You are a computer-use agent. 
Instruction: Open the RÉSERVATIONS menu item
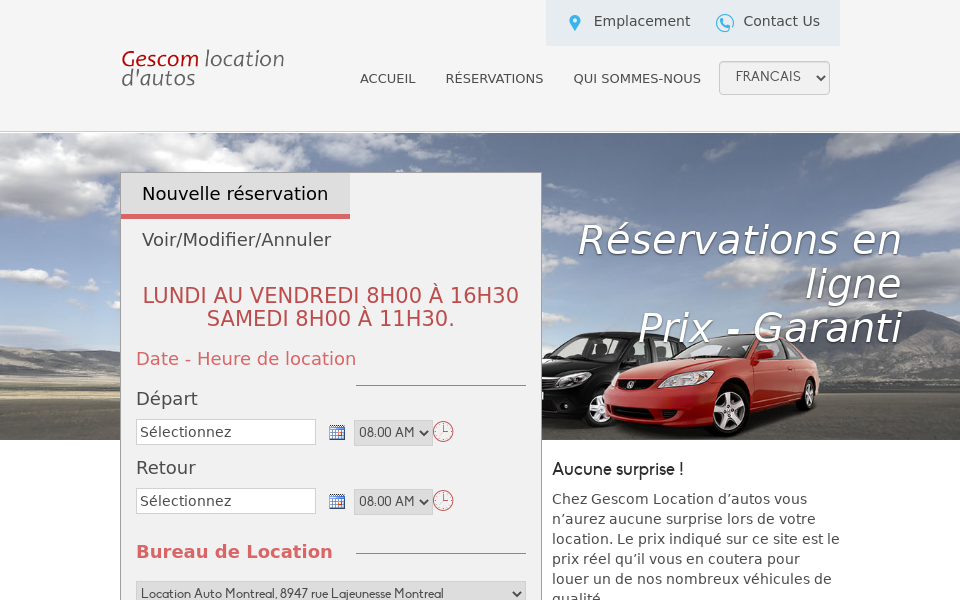tap(494, 78)
